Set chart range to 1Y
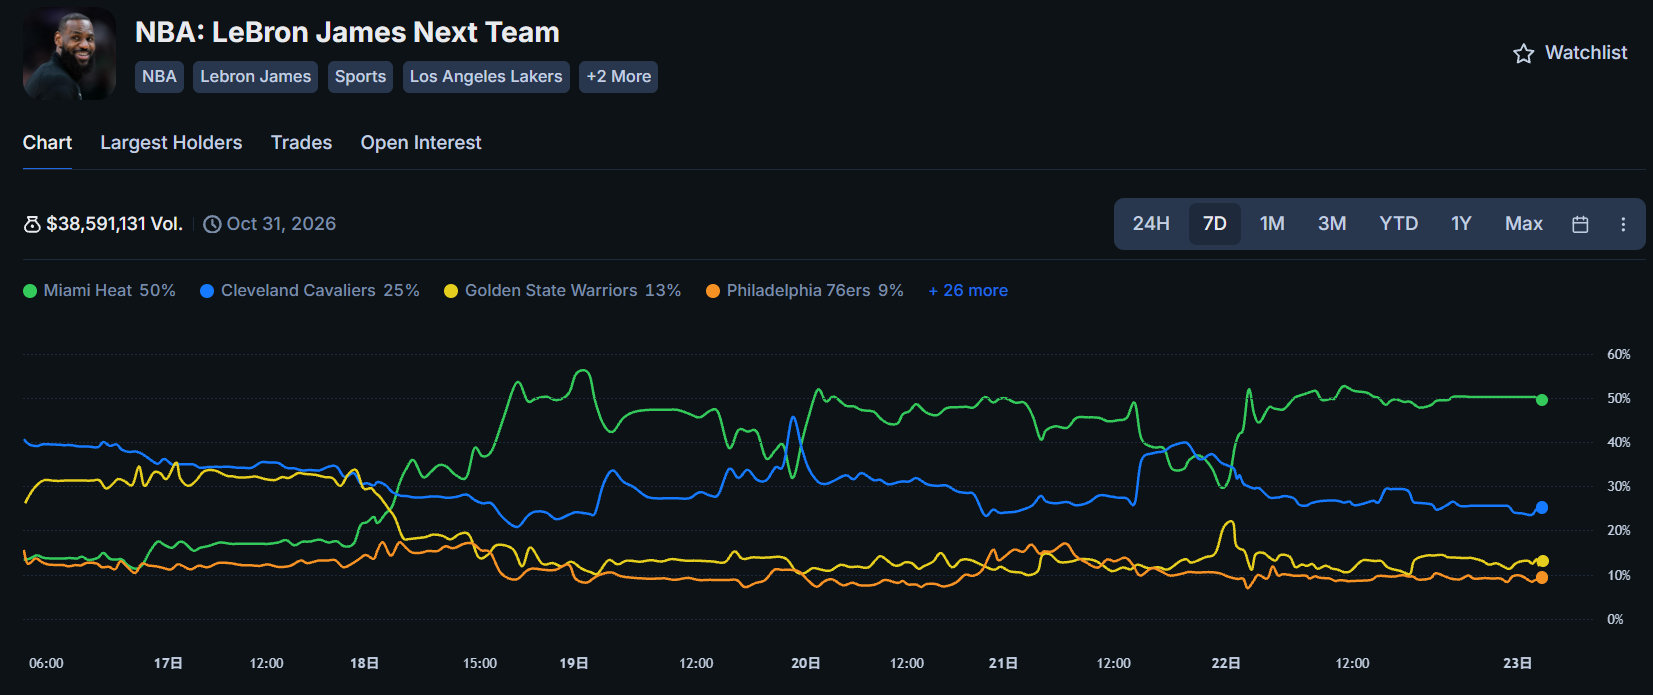This screenshot has height=695, width=1653. click(x=1461, y=224)
